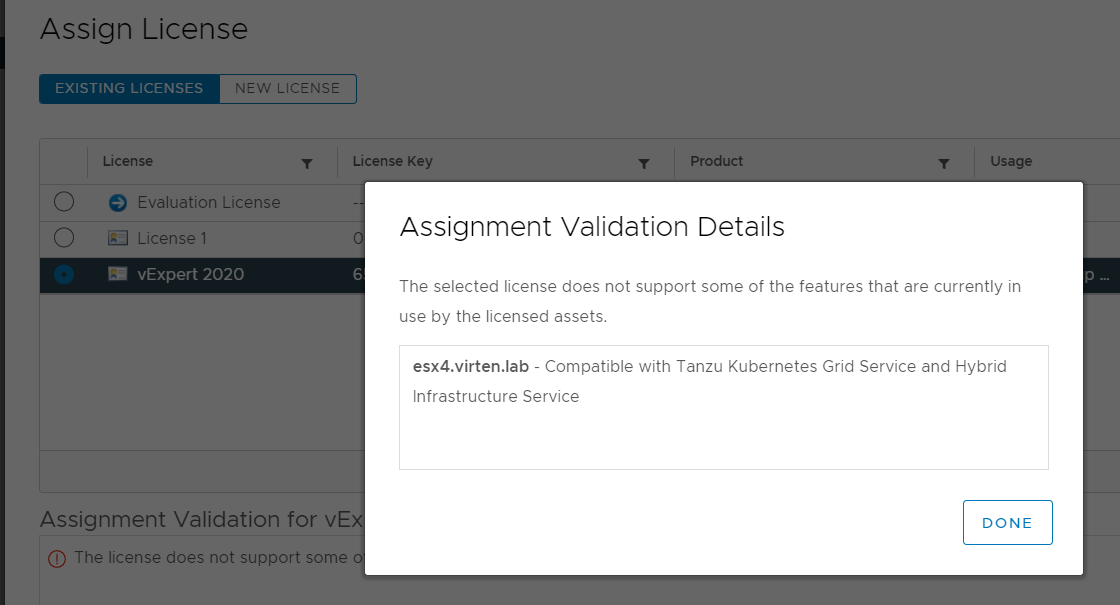
Task: Click the Assign License page title
Action: coord(144,29)
